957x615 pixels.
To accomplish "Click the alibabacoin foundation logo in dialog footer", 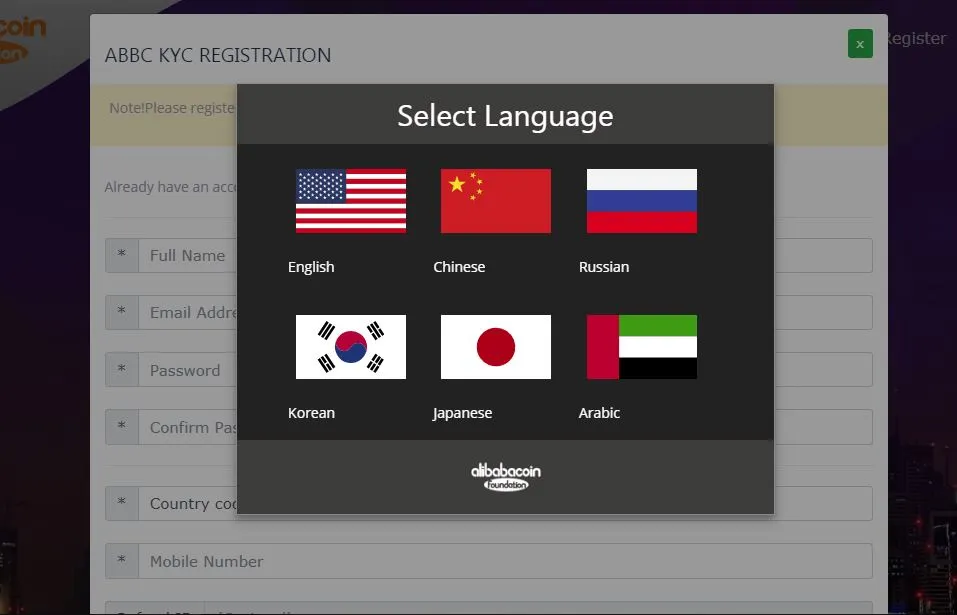I will pos(505,477).
